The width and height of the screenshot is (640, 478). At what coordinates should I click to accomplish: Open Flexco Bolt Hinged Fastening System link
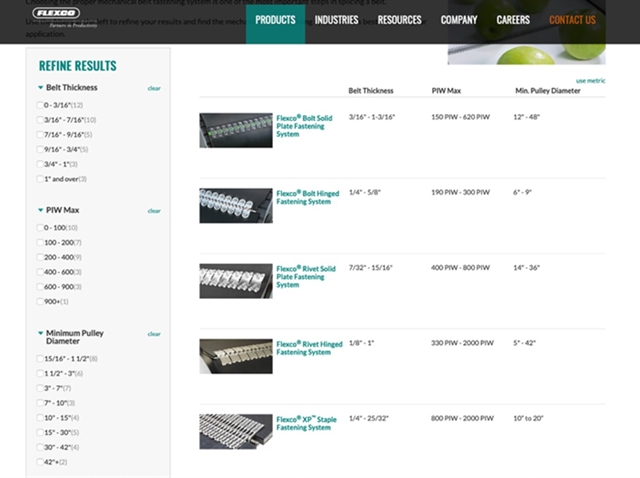click(x=308, y=197)
